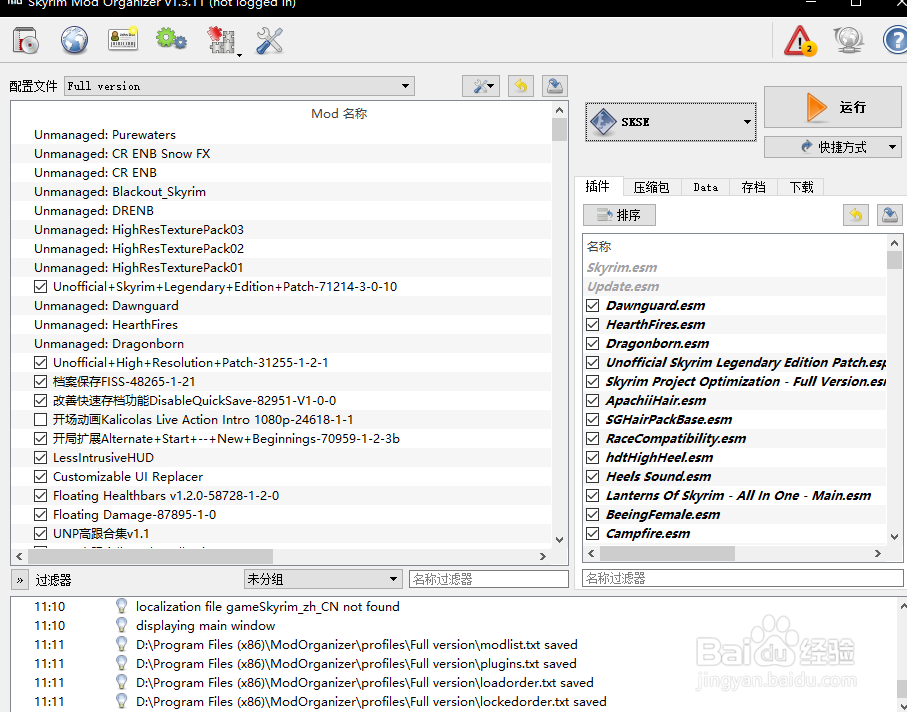Screen dimensions: 907x712
Task: Select Unmanaged: Purewaters mod row
Action: 281,135
